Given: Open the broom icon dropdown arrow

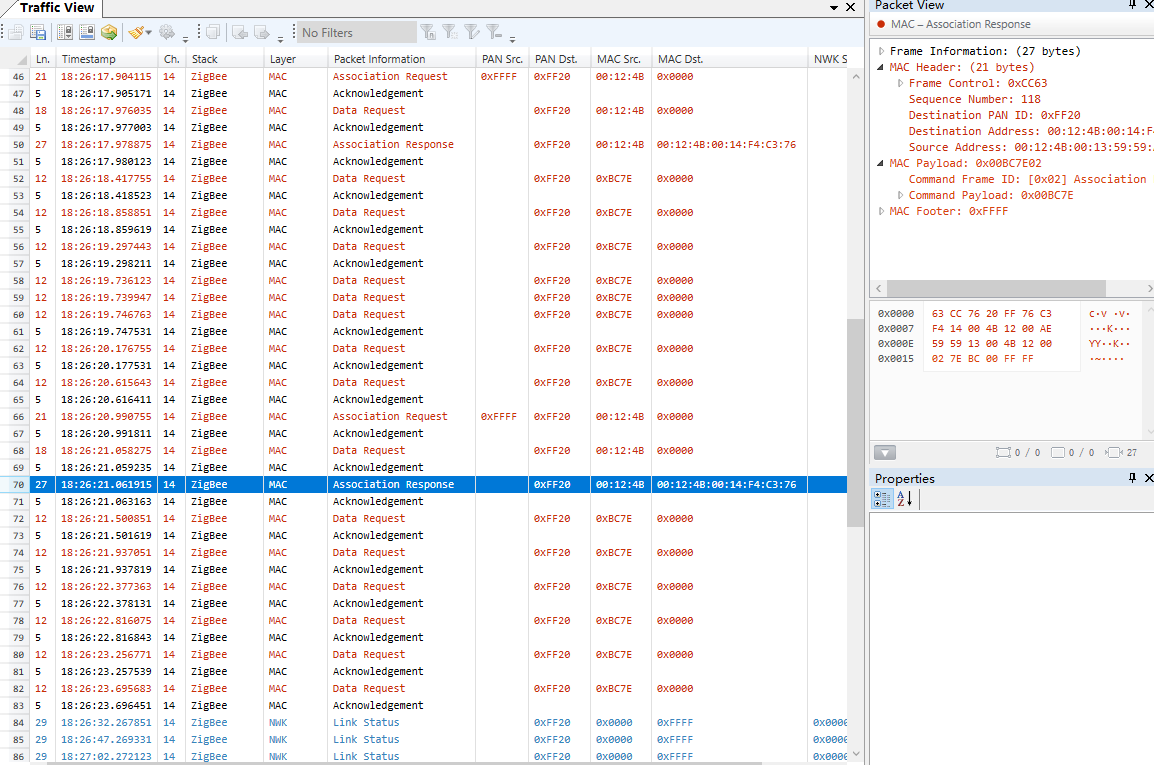Looking at the screenshot, I should tap(150, 33).
